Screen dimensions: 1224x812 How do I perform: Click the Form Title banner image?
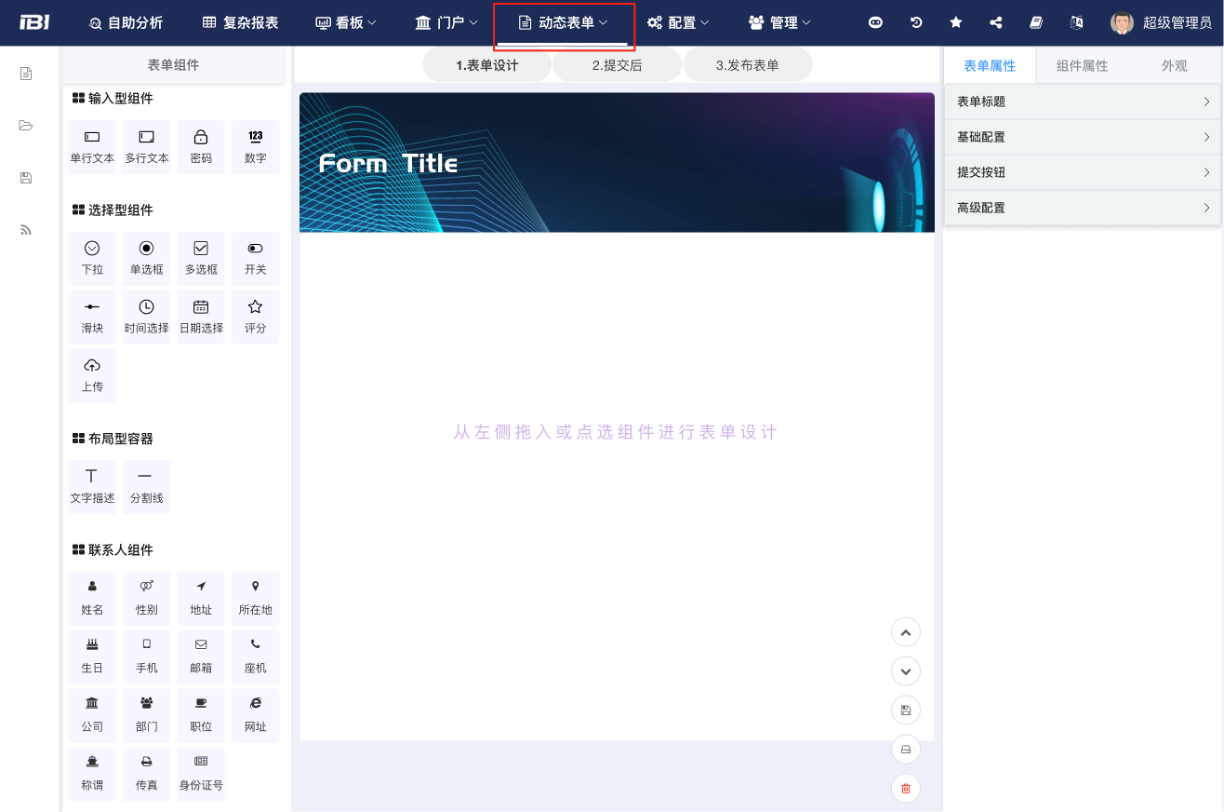coord(616,163)
